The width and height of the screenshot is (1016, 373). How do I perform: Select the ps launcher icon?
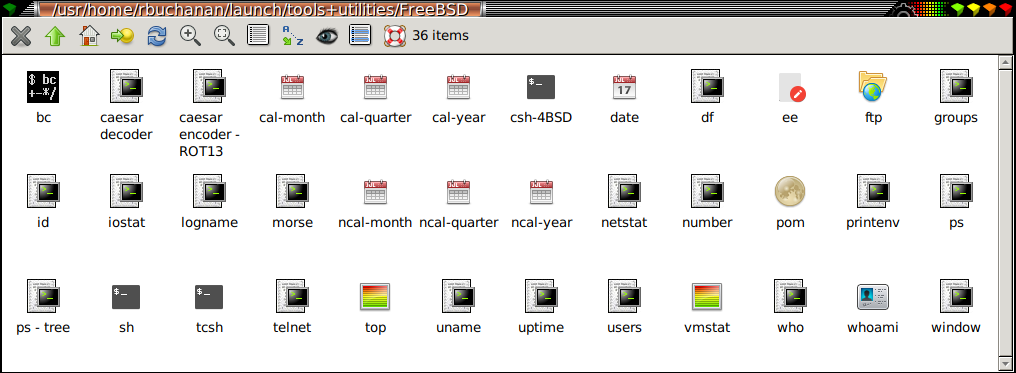pos(956,191)
